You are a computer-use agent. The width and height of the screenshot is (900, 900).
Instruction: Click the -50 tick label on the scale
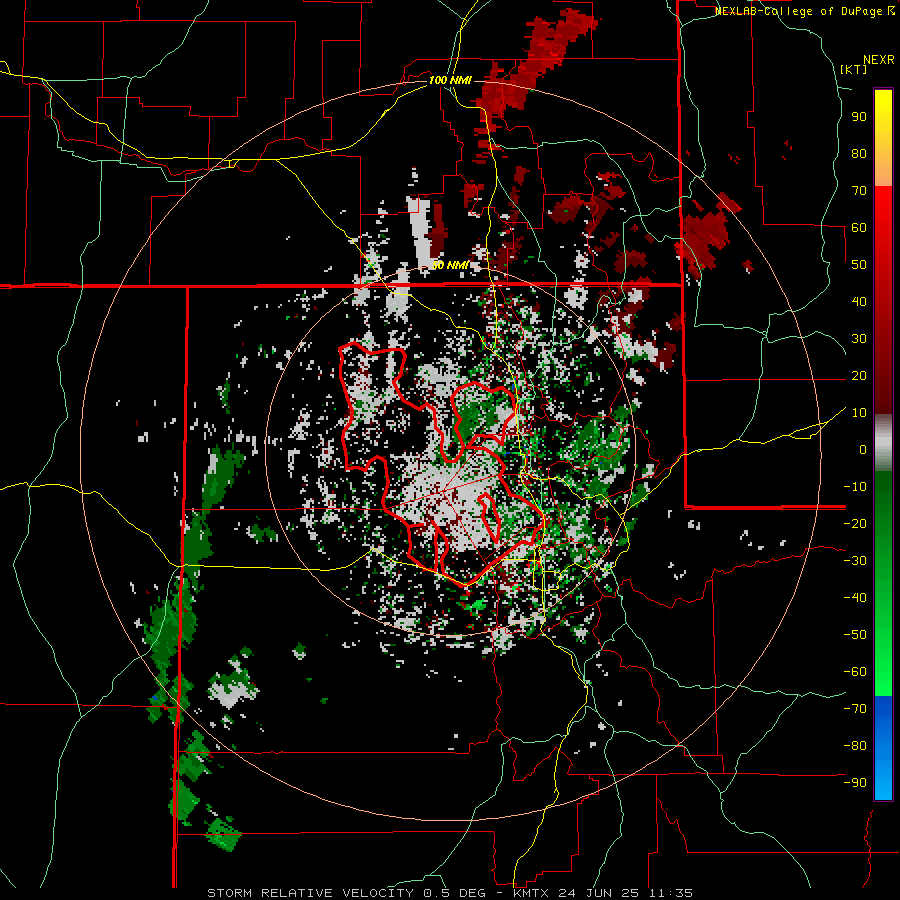855,635
